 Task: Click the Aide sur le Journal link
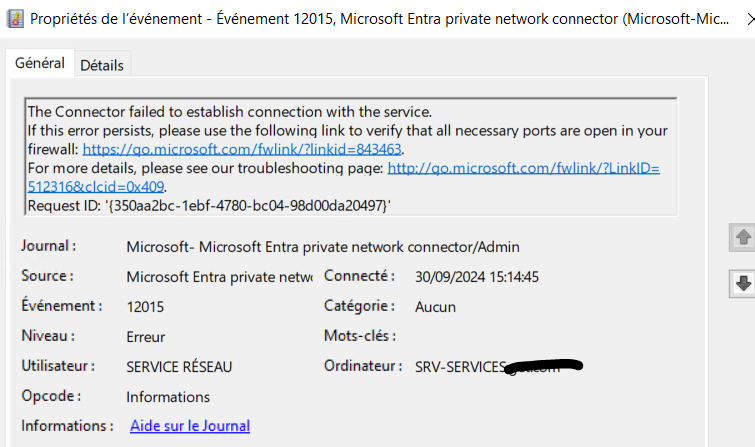(x=190, y=426)
